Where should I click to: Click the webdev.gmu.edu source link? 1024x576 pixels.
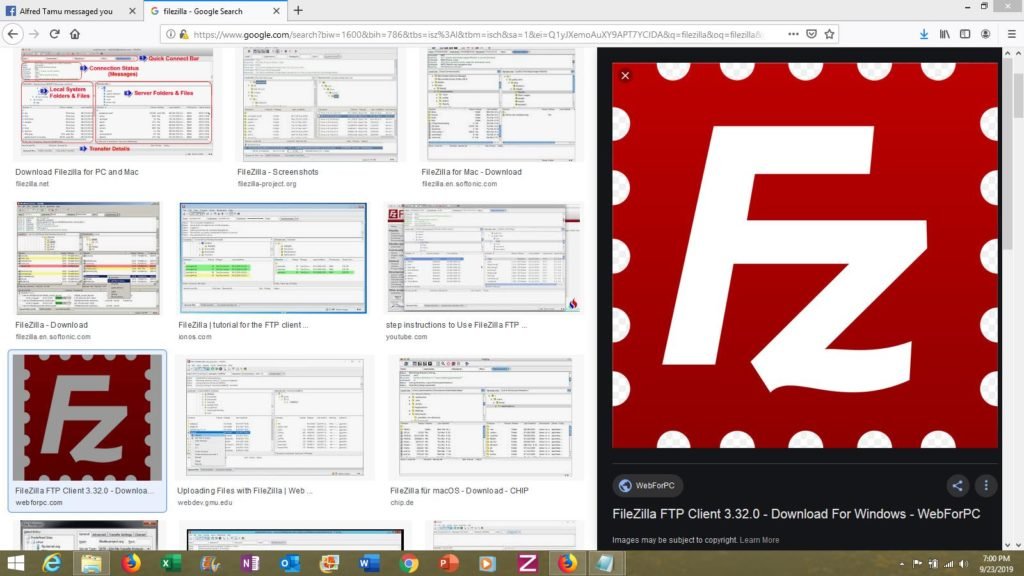[204, 503]
